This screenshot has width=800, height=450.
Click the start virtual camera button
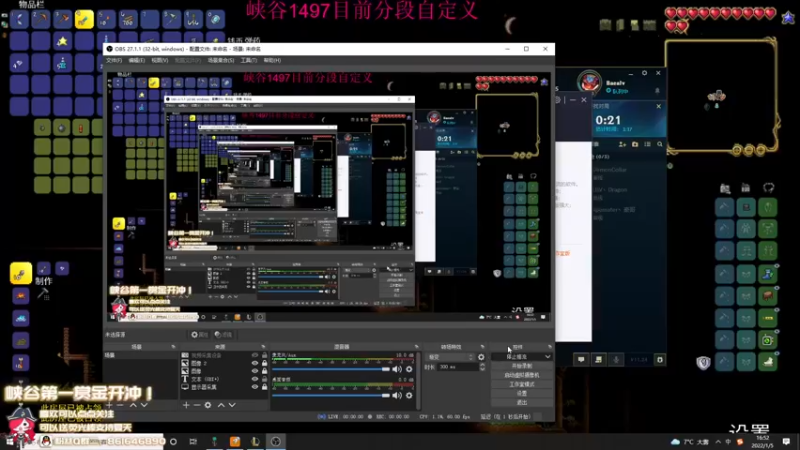(x=521, y=375)
